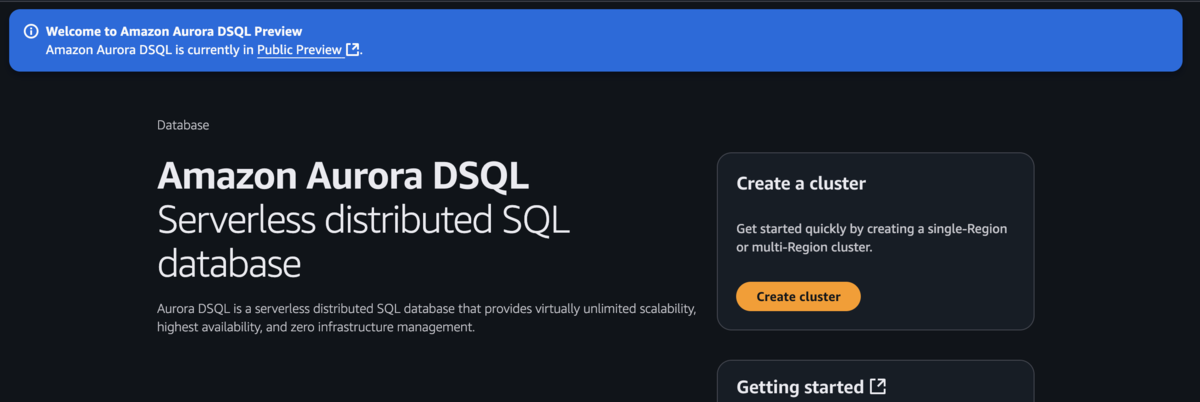Click the 'Get started quickly' description text

pyautogui.click(x=871, y=238)
